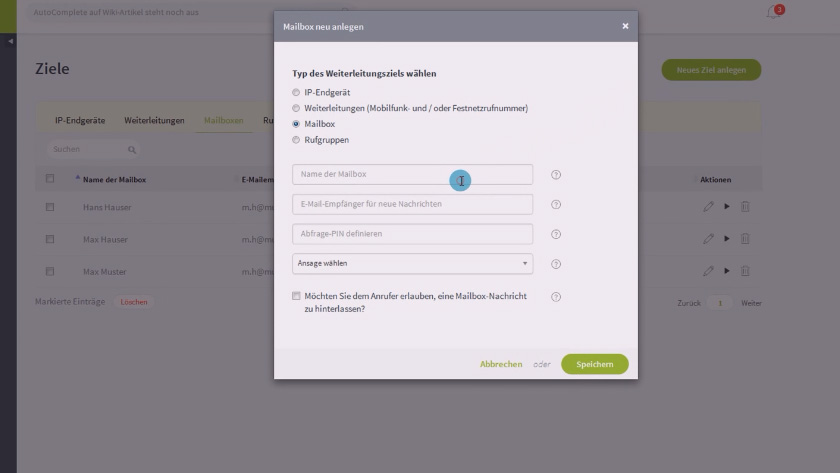Check the Hans Hauser row checkbox
This screenshot has width=840, height=473.
tap(50, 207)
